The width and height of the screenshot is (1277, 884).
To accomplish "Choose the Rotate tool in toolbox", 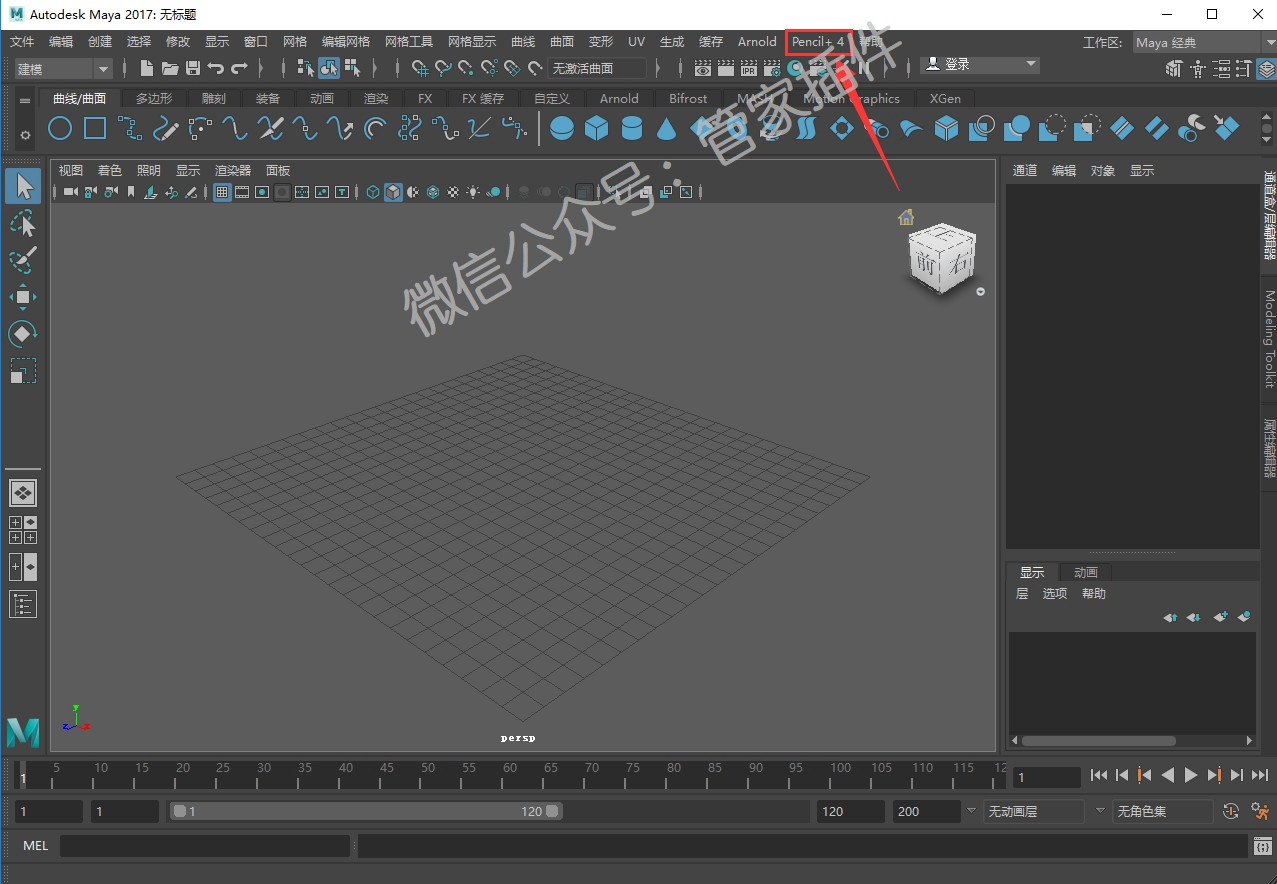I will click(x=23, y=334).
